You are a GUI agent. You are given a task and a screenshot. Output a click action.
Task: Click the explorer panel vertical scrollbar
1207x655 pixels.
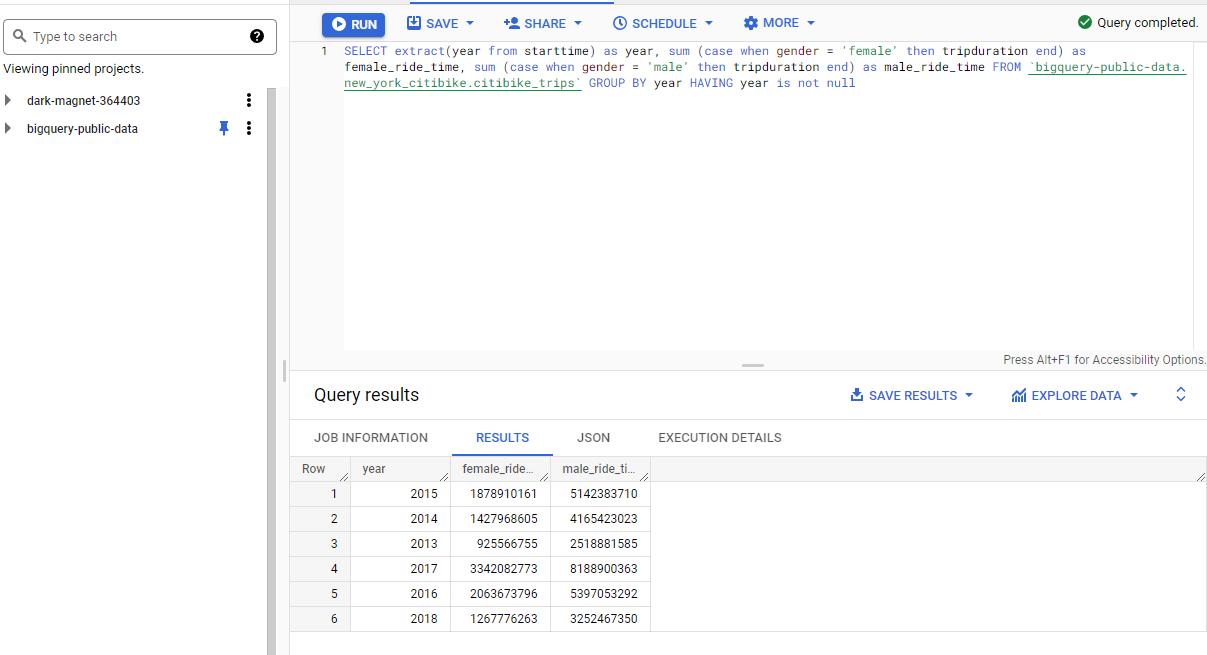click(271, 370)
